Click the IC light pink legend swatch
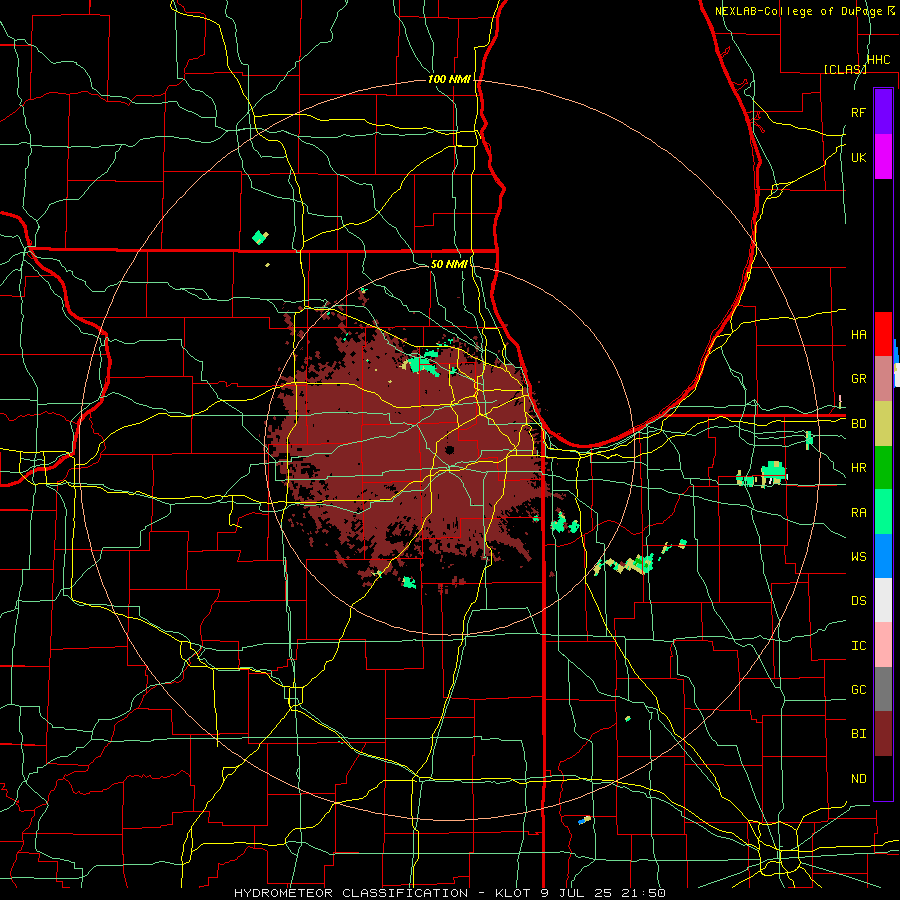Image resolution: width=900 pixels, height=900 pixels. (883, 645)
